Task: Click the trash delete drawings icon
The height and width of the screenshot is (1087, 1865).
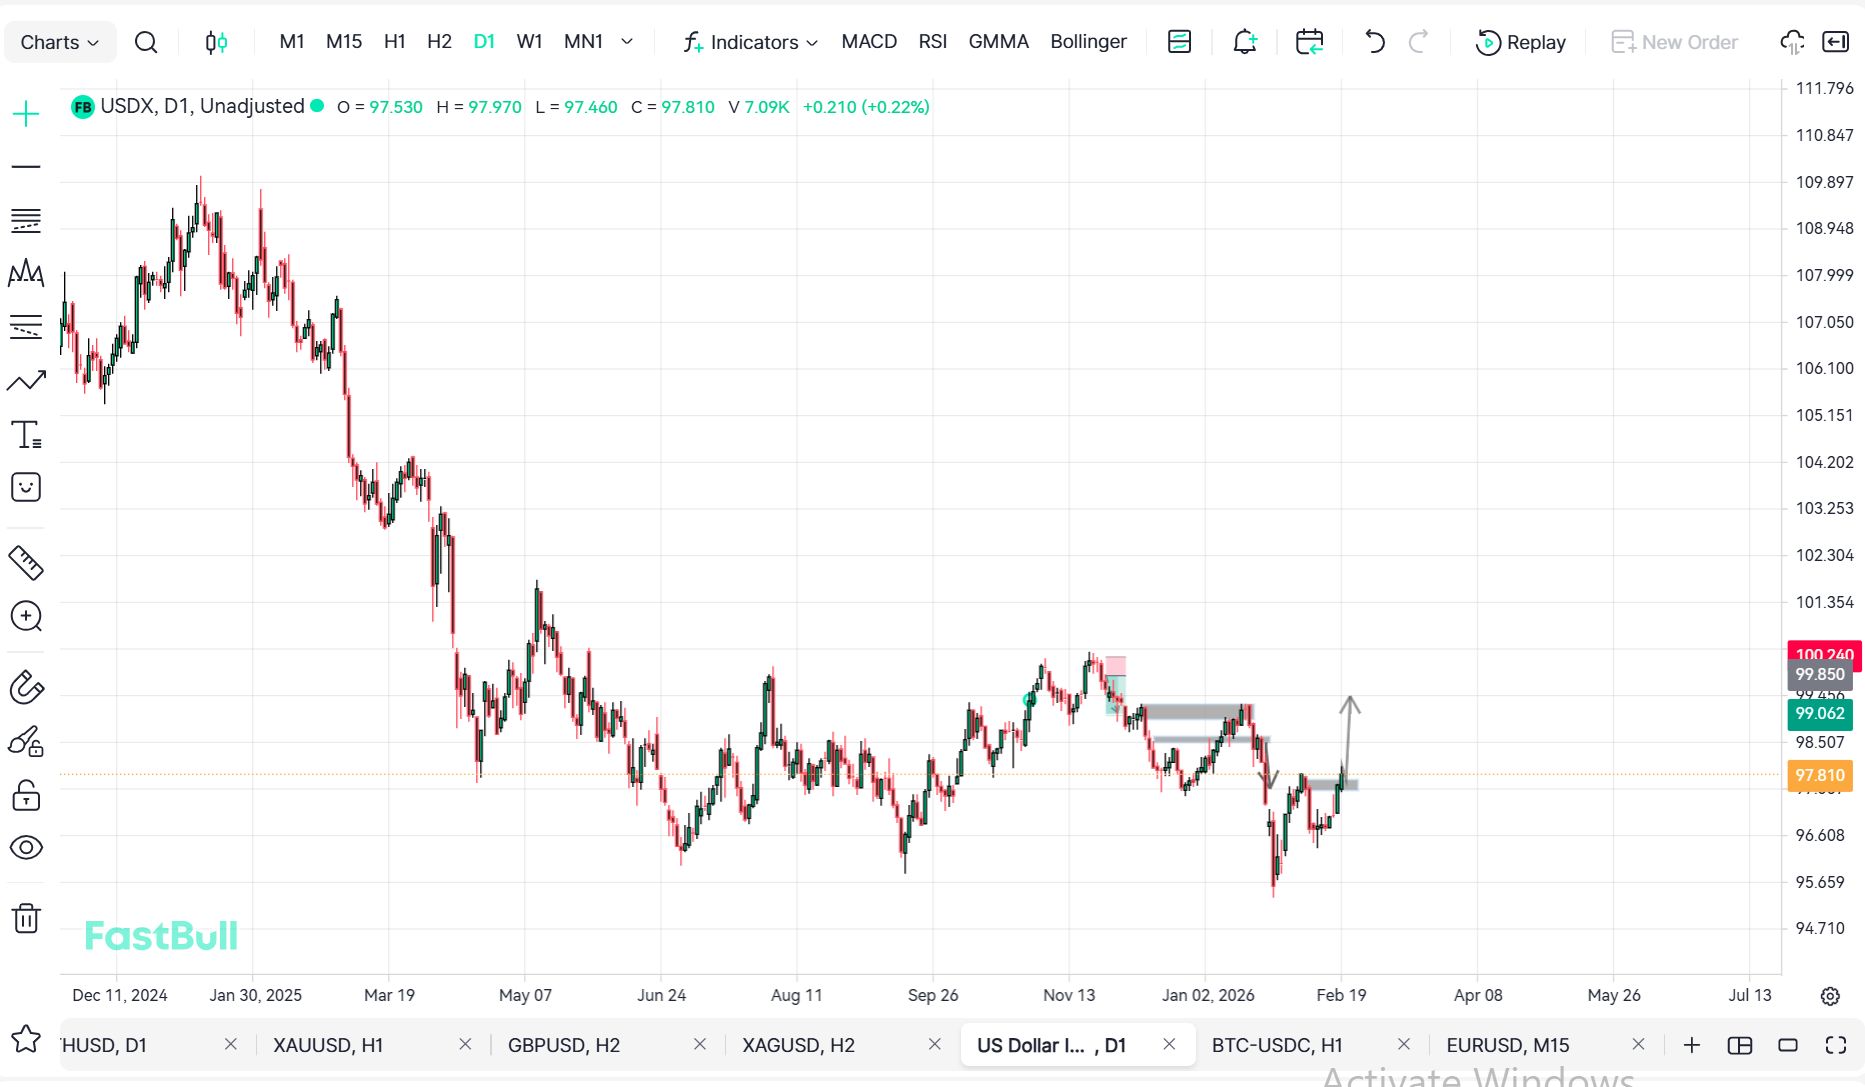Action: pos(26,918)
